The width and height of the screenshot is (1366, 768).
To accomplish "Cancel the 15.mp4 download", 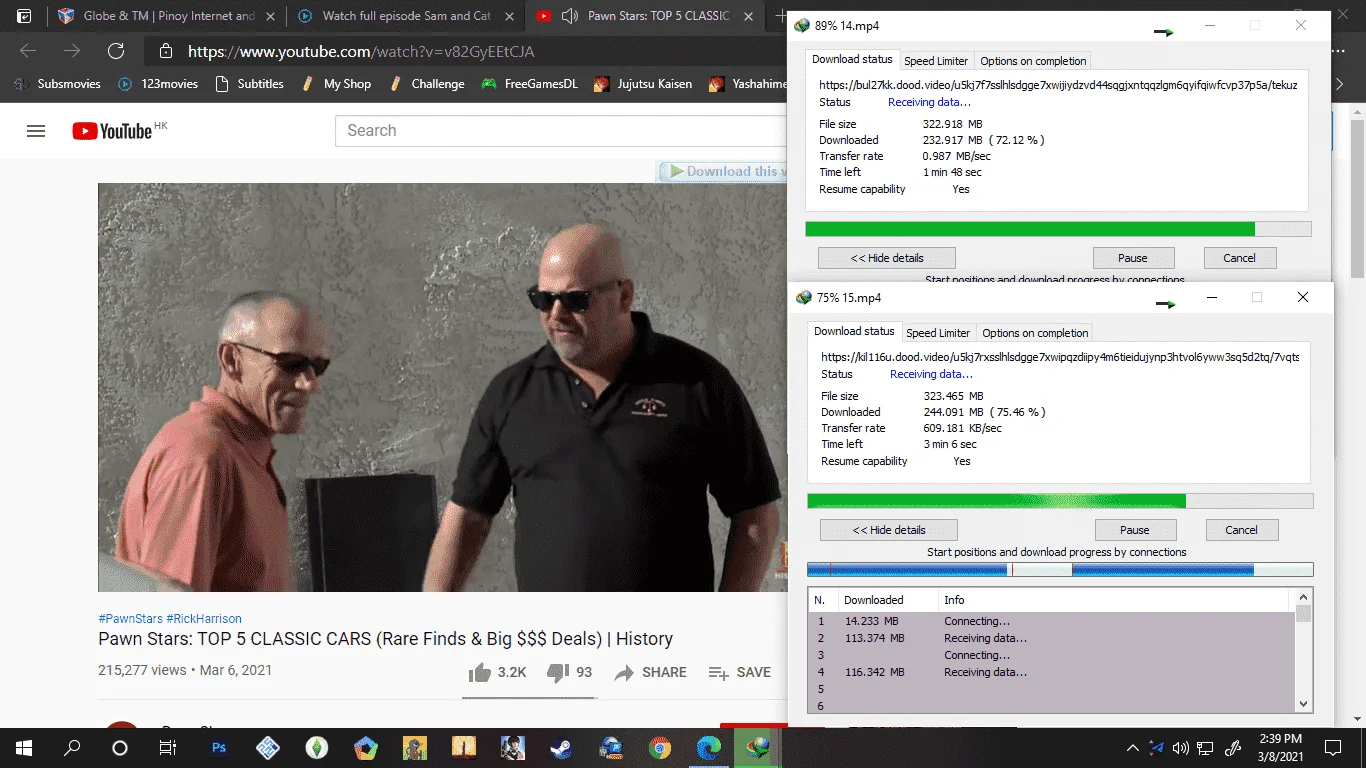I will click(1242, 530).
